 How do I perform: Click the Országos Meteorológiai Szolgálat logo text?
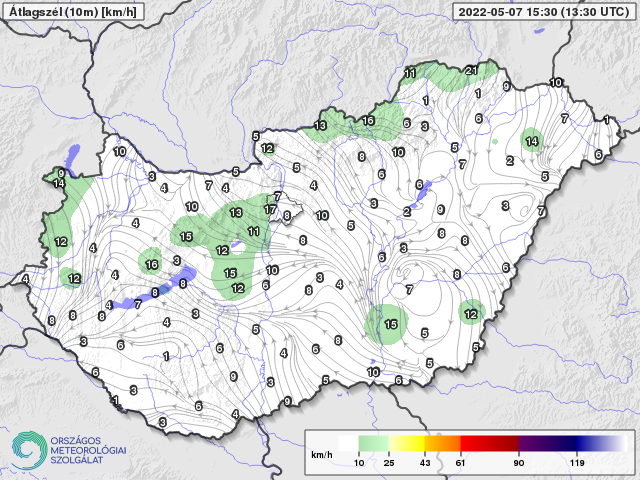(86, 451)
